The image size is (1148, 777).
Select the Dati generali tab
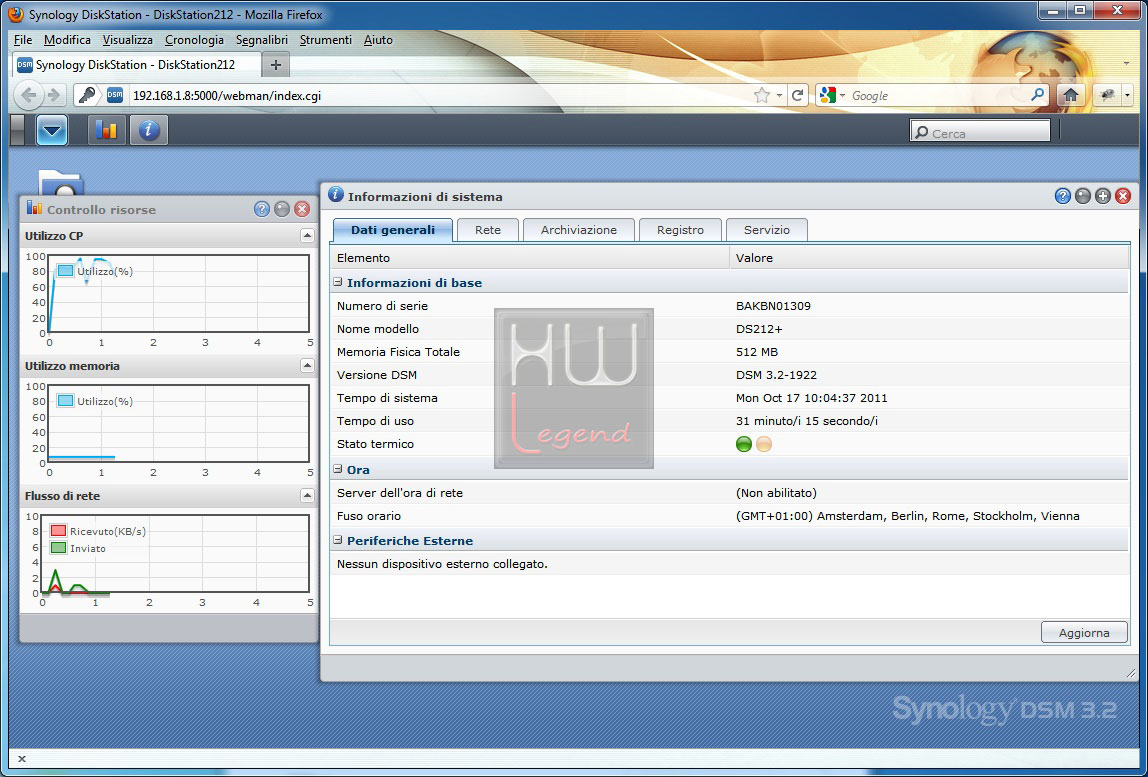tap(392, 230)
